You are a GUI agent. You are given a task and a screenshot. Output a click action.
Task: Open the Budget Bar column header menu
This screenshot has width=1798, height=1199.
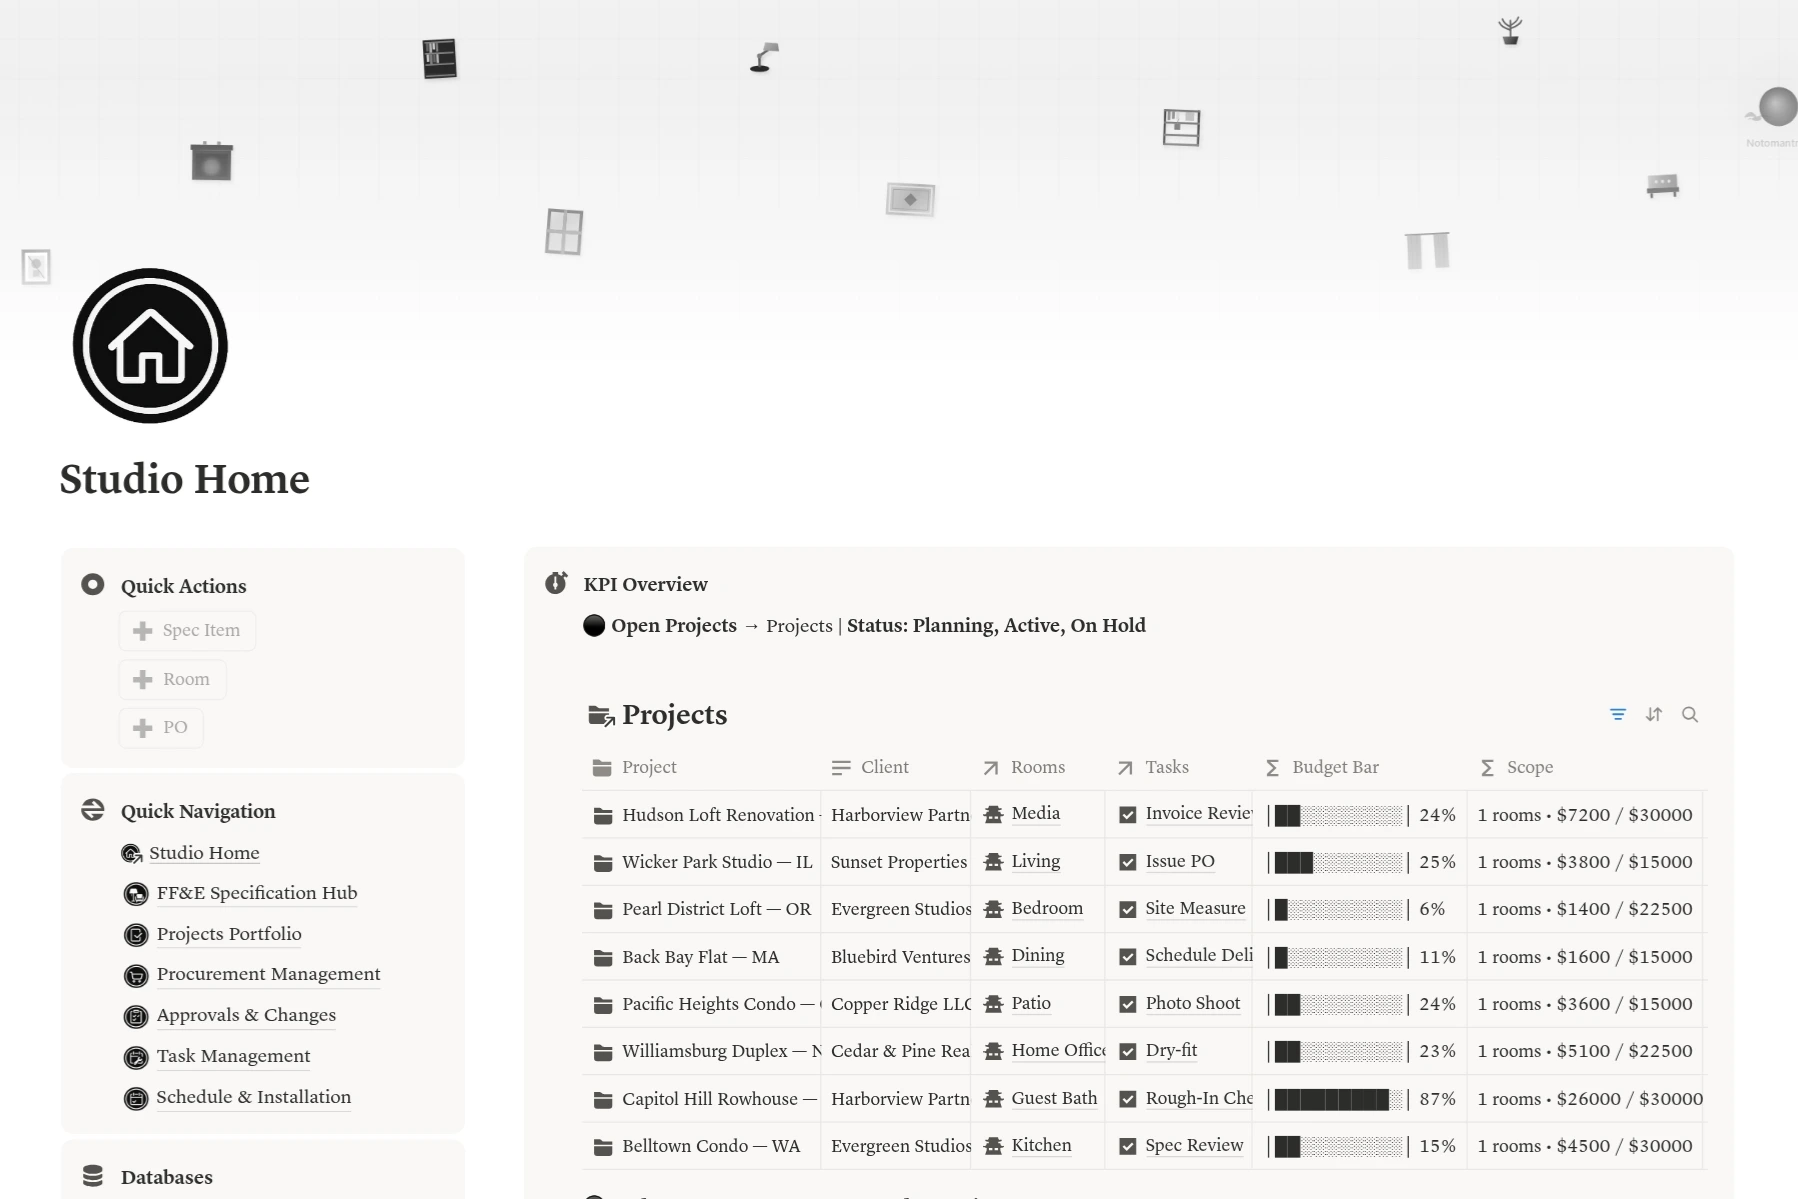click(1334, 767)
